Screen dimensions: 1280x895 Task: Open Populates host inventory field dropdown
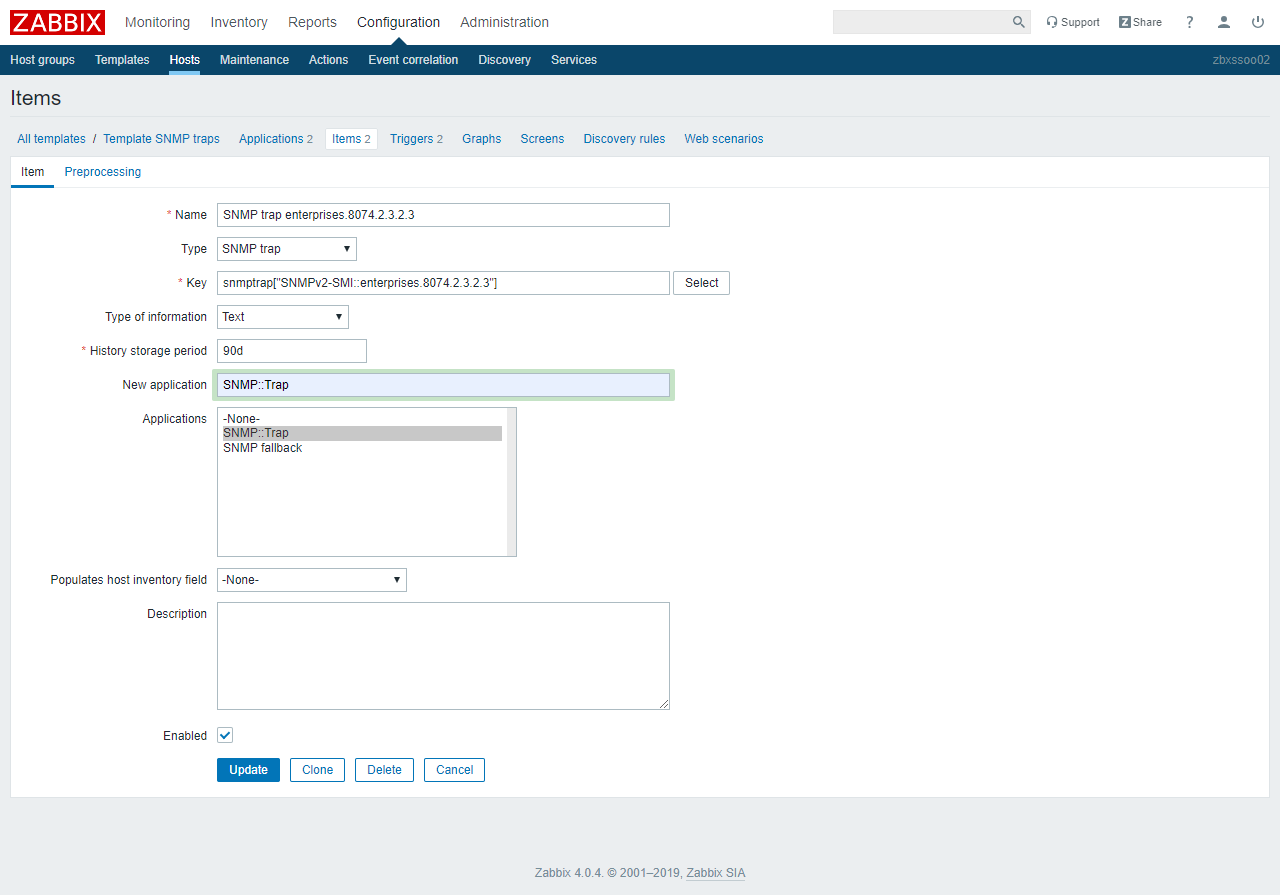(x=311, y=580)
